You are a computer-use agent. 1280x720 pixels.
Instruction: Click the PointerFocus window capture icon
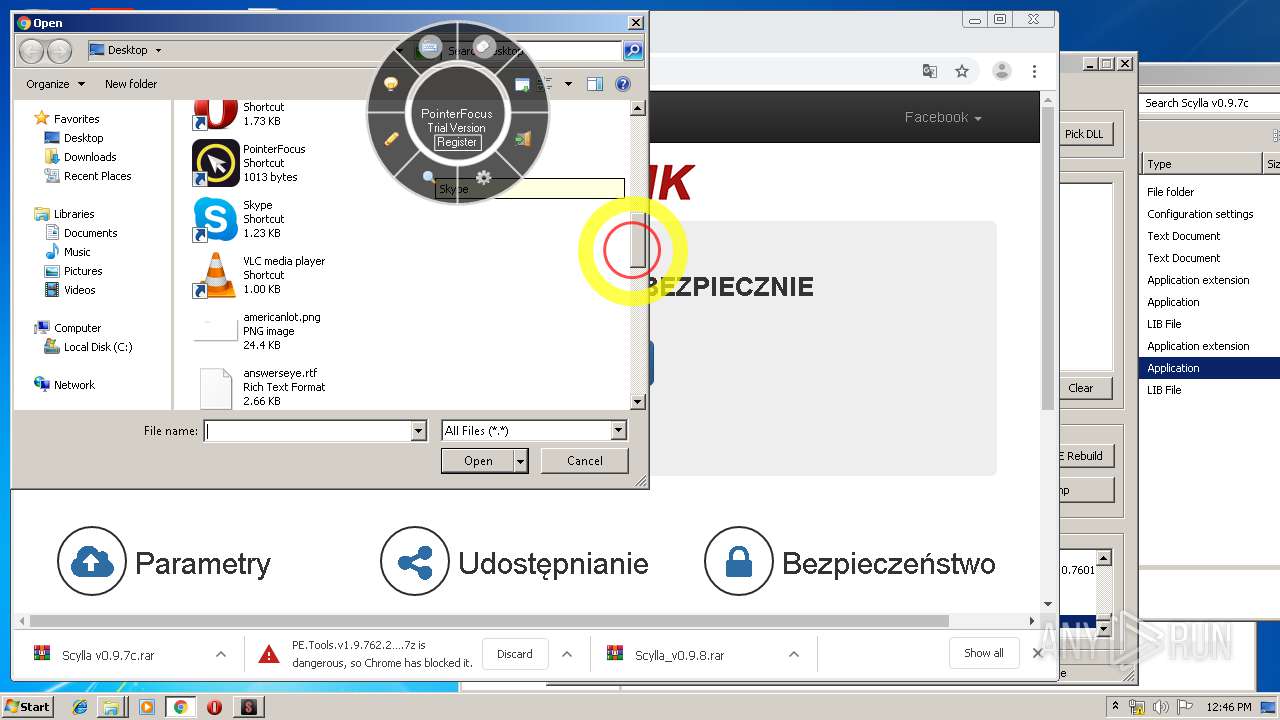point(522,85)
